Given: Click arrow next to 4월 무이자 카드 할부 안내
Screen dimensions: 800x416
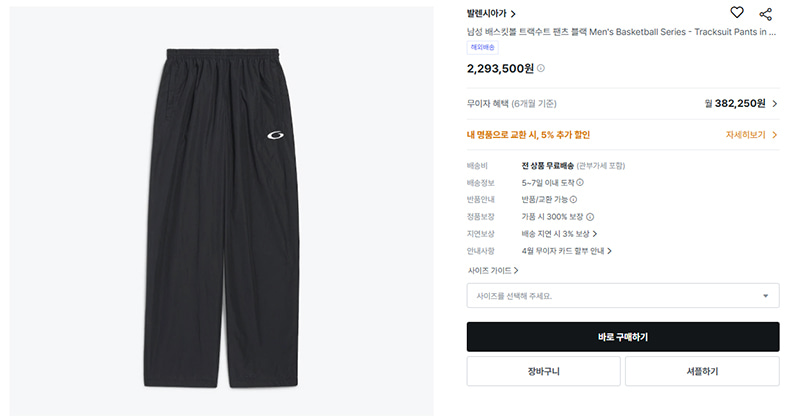Looking at the screenshot, I should tap(609, 251).
